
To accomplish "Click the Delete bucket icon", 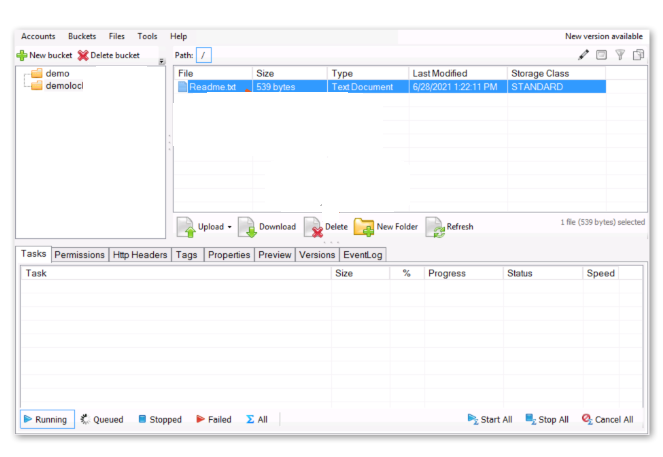I will tap(83, 55).
